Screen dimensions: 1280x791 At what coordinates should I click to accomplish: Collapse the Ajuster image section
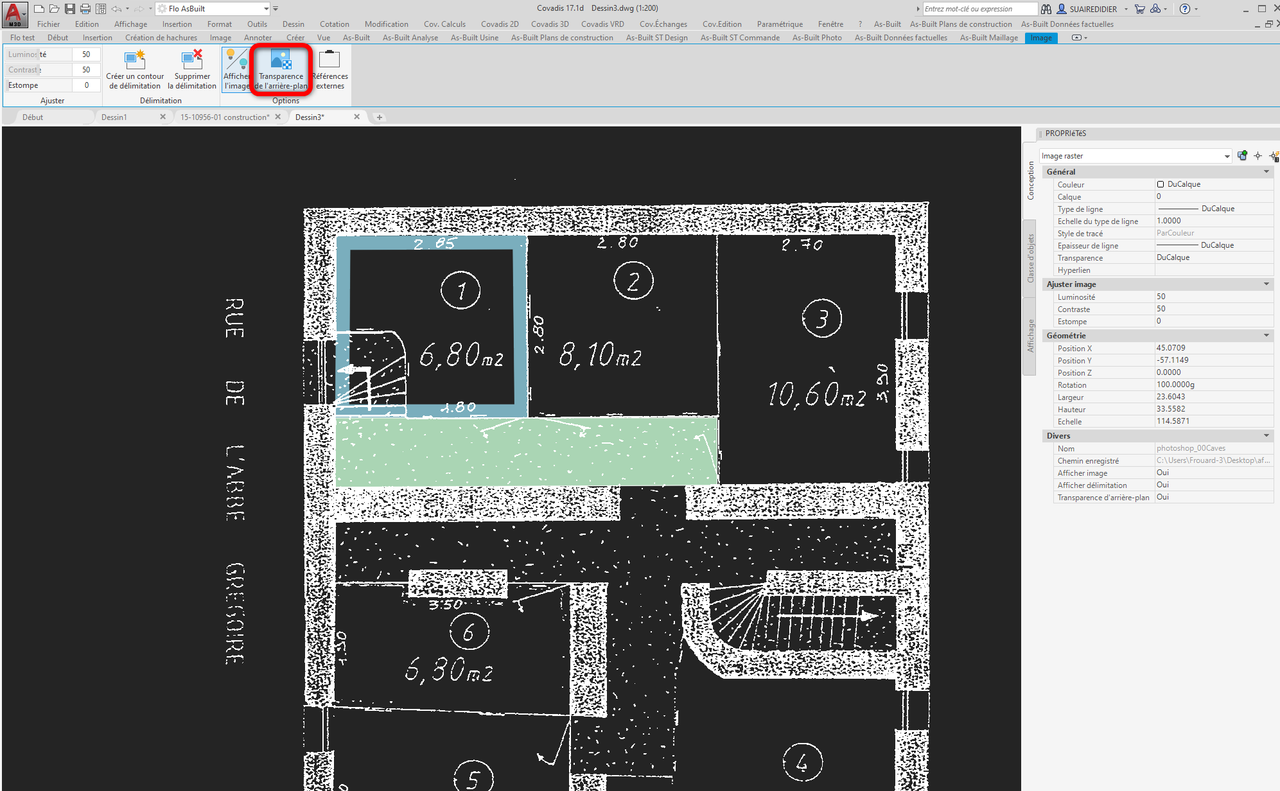coord(1267,284)
